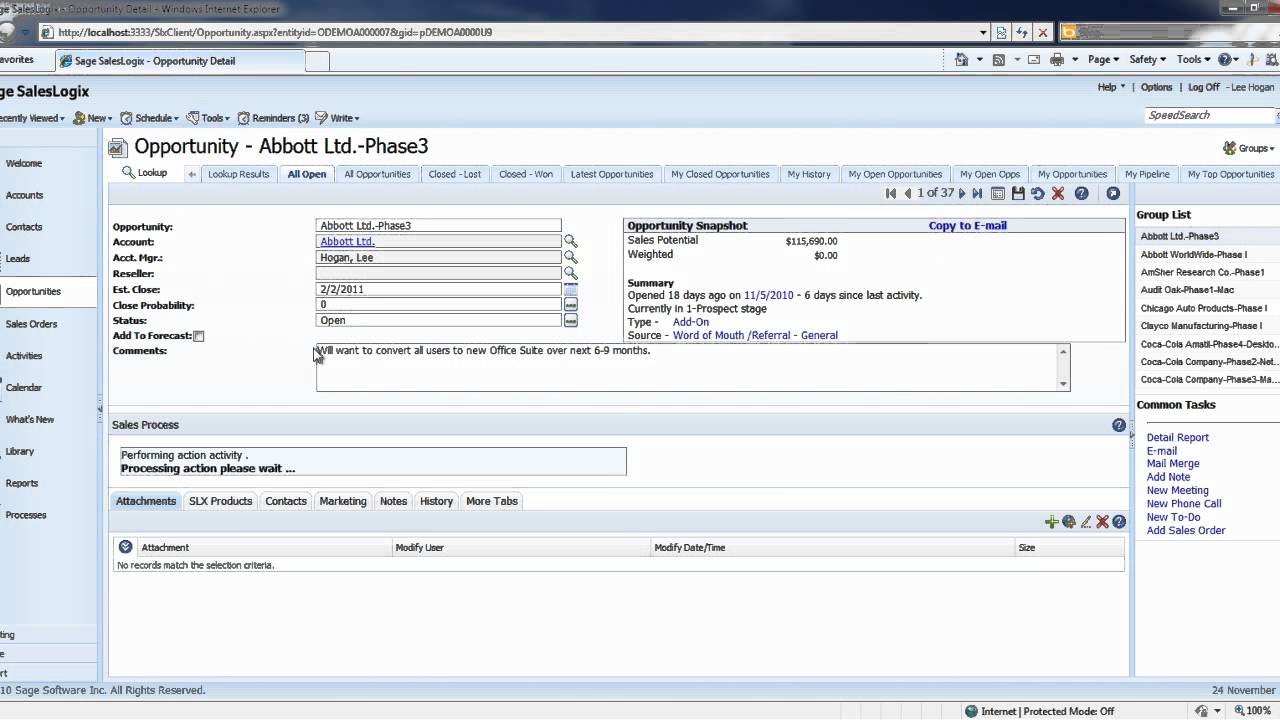Open help in the attachments toolbar
Viewport: 1280px width, 720px height.
click(x=1119, y=522)
